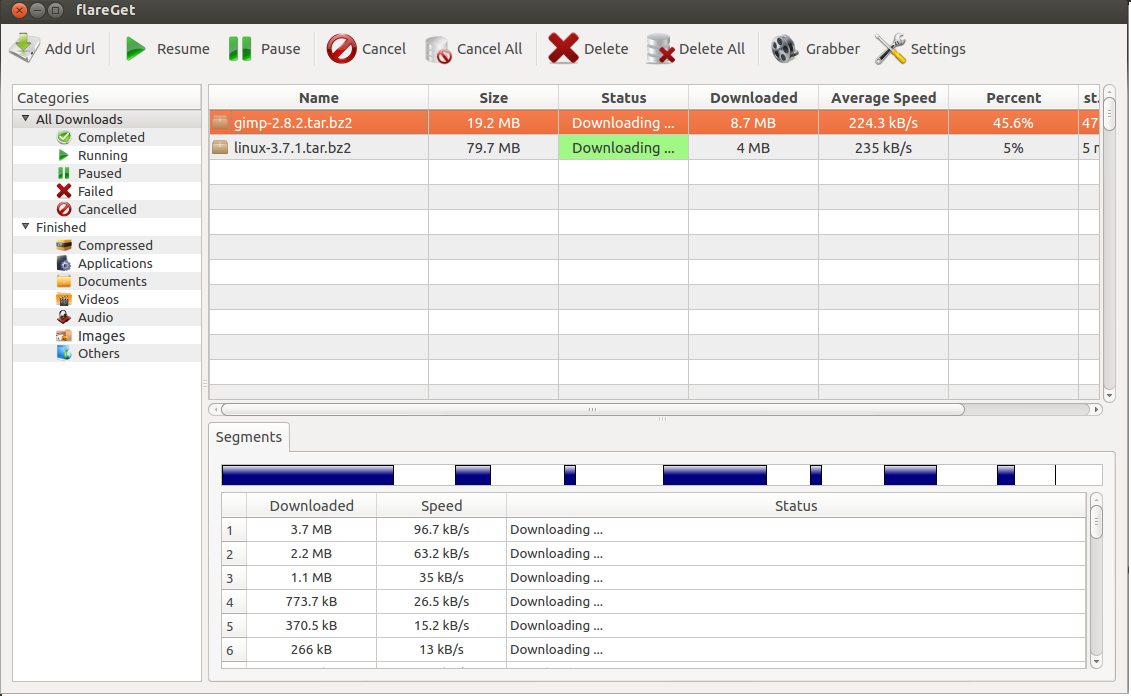Viewport: 1131px width, 696px height.
Task: Select the Videos clapperboard icon
Action: pos(64,299)
